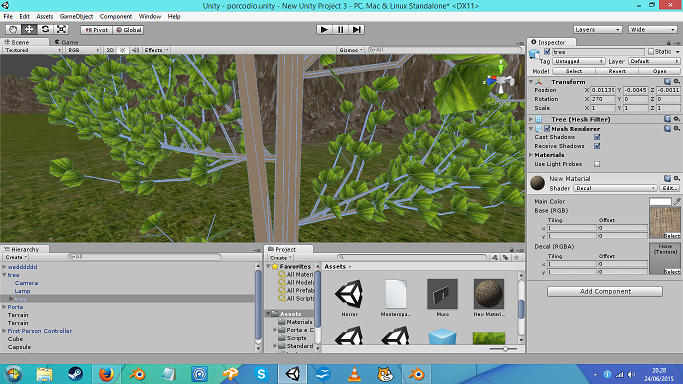Select the Decal (RGBA) texture slot
The image size is (683, 384).
665,259
